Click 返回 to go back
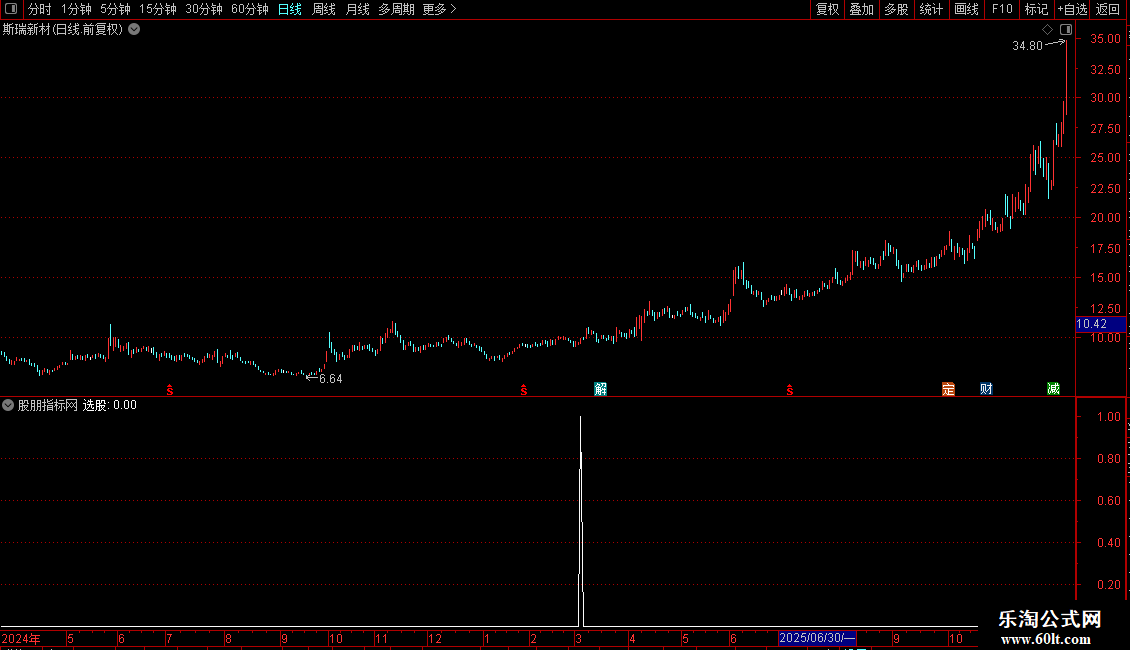Image resolution: width=1130 pixels, height=650 pixels. pos(1108,9)
